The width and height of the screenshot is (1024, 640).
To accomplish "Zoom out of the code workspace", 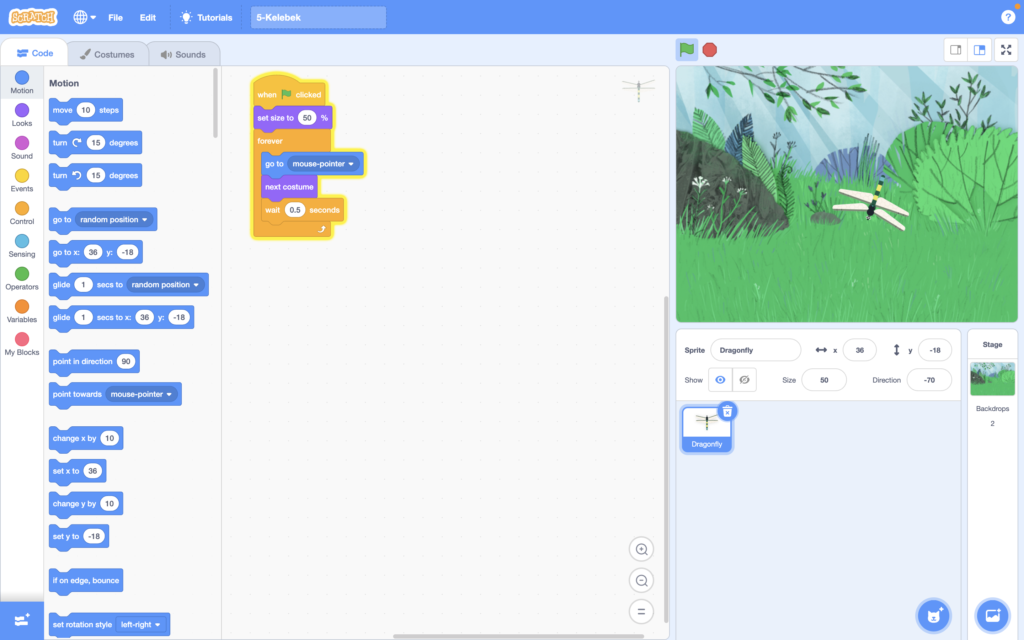I will pos(641,580).
